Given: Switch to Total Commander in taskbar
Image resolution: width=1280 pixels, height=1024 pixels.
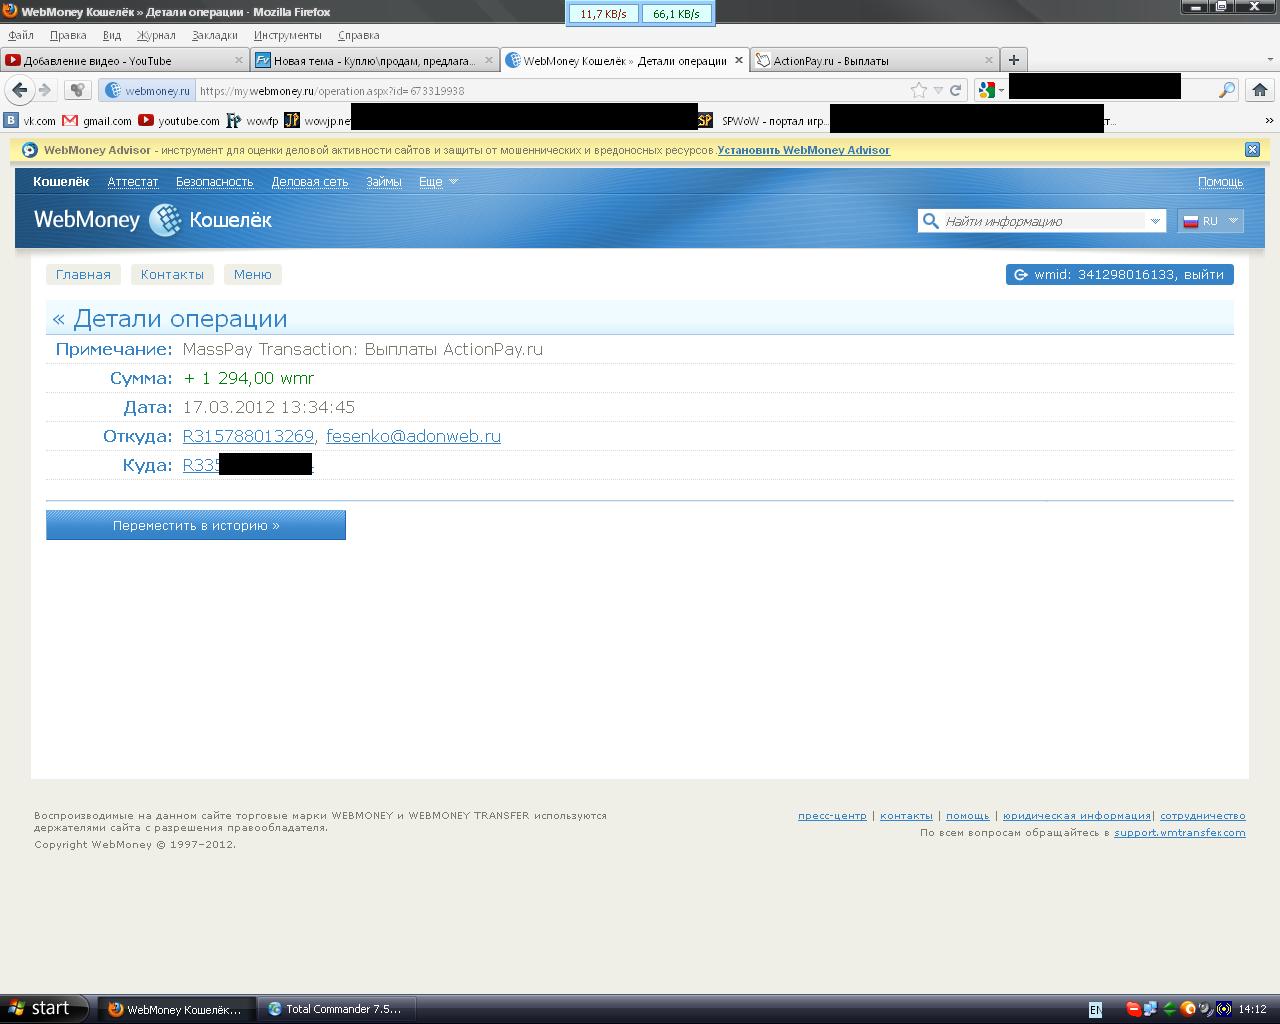Looking at the screenshot, I should (x=336, y=1009).
